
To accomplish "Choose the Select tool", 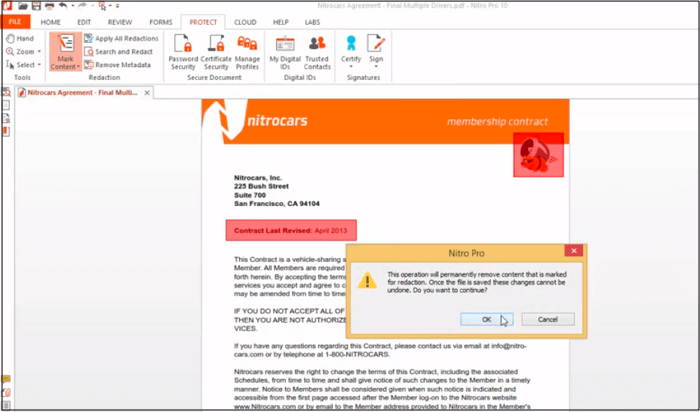I will coord(20,65).
